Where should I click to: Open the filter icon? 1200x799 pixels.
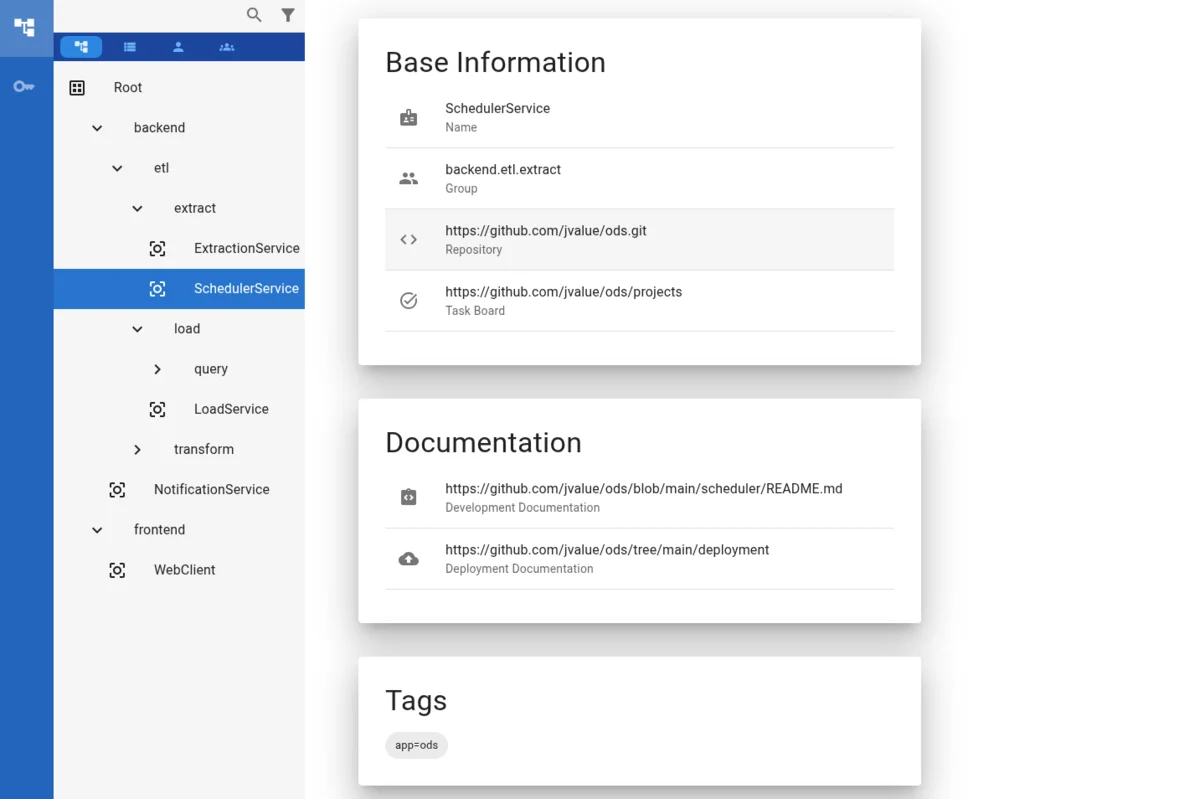coord(288,15)
